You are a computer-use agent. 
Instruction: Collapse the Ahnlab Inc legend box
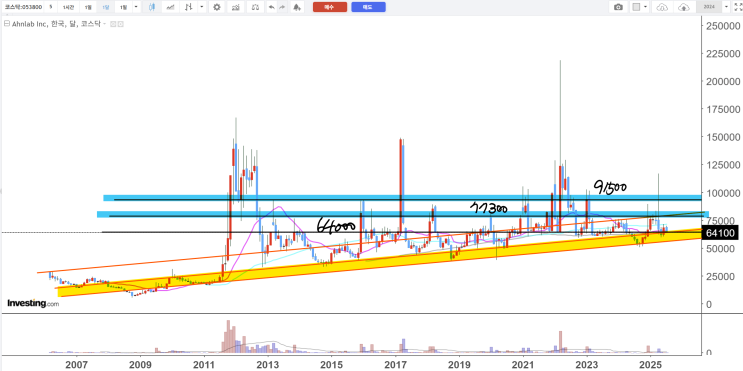(x=7, y=24)
